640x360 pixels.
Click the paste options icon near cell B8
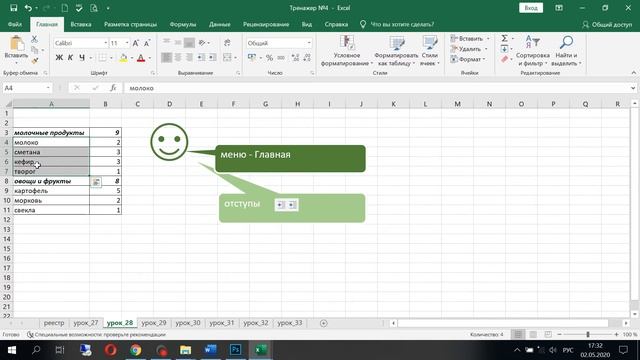click(x=96, y=182)
